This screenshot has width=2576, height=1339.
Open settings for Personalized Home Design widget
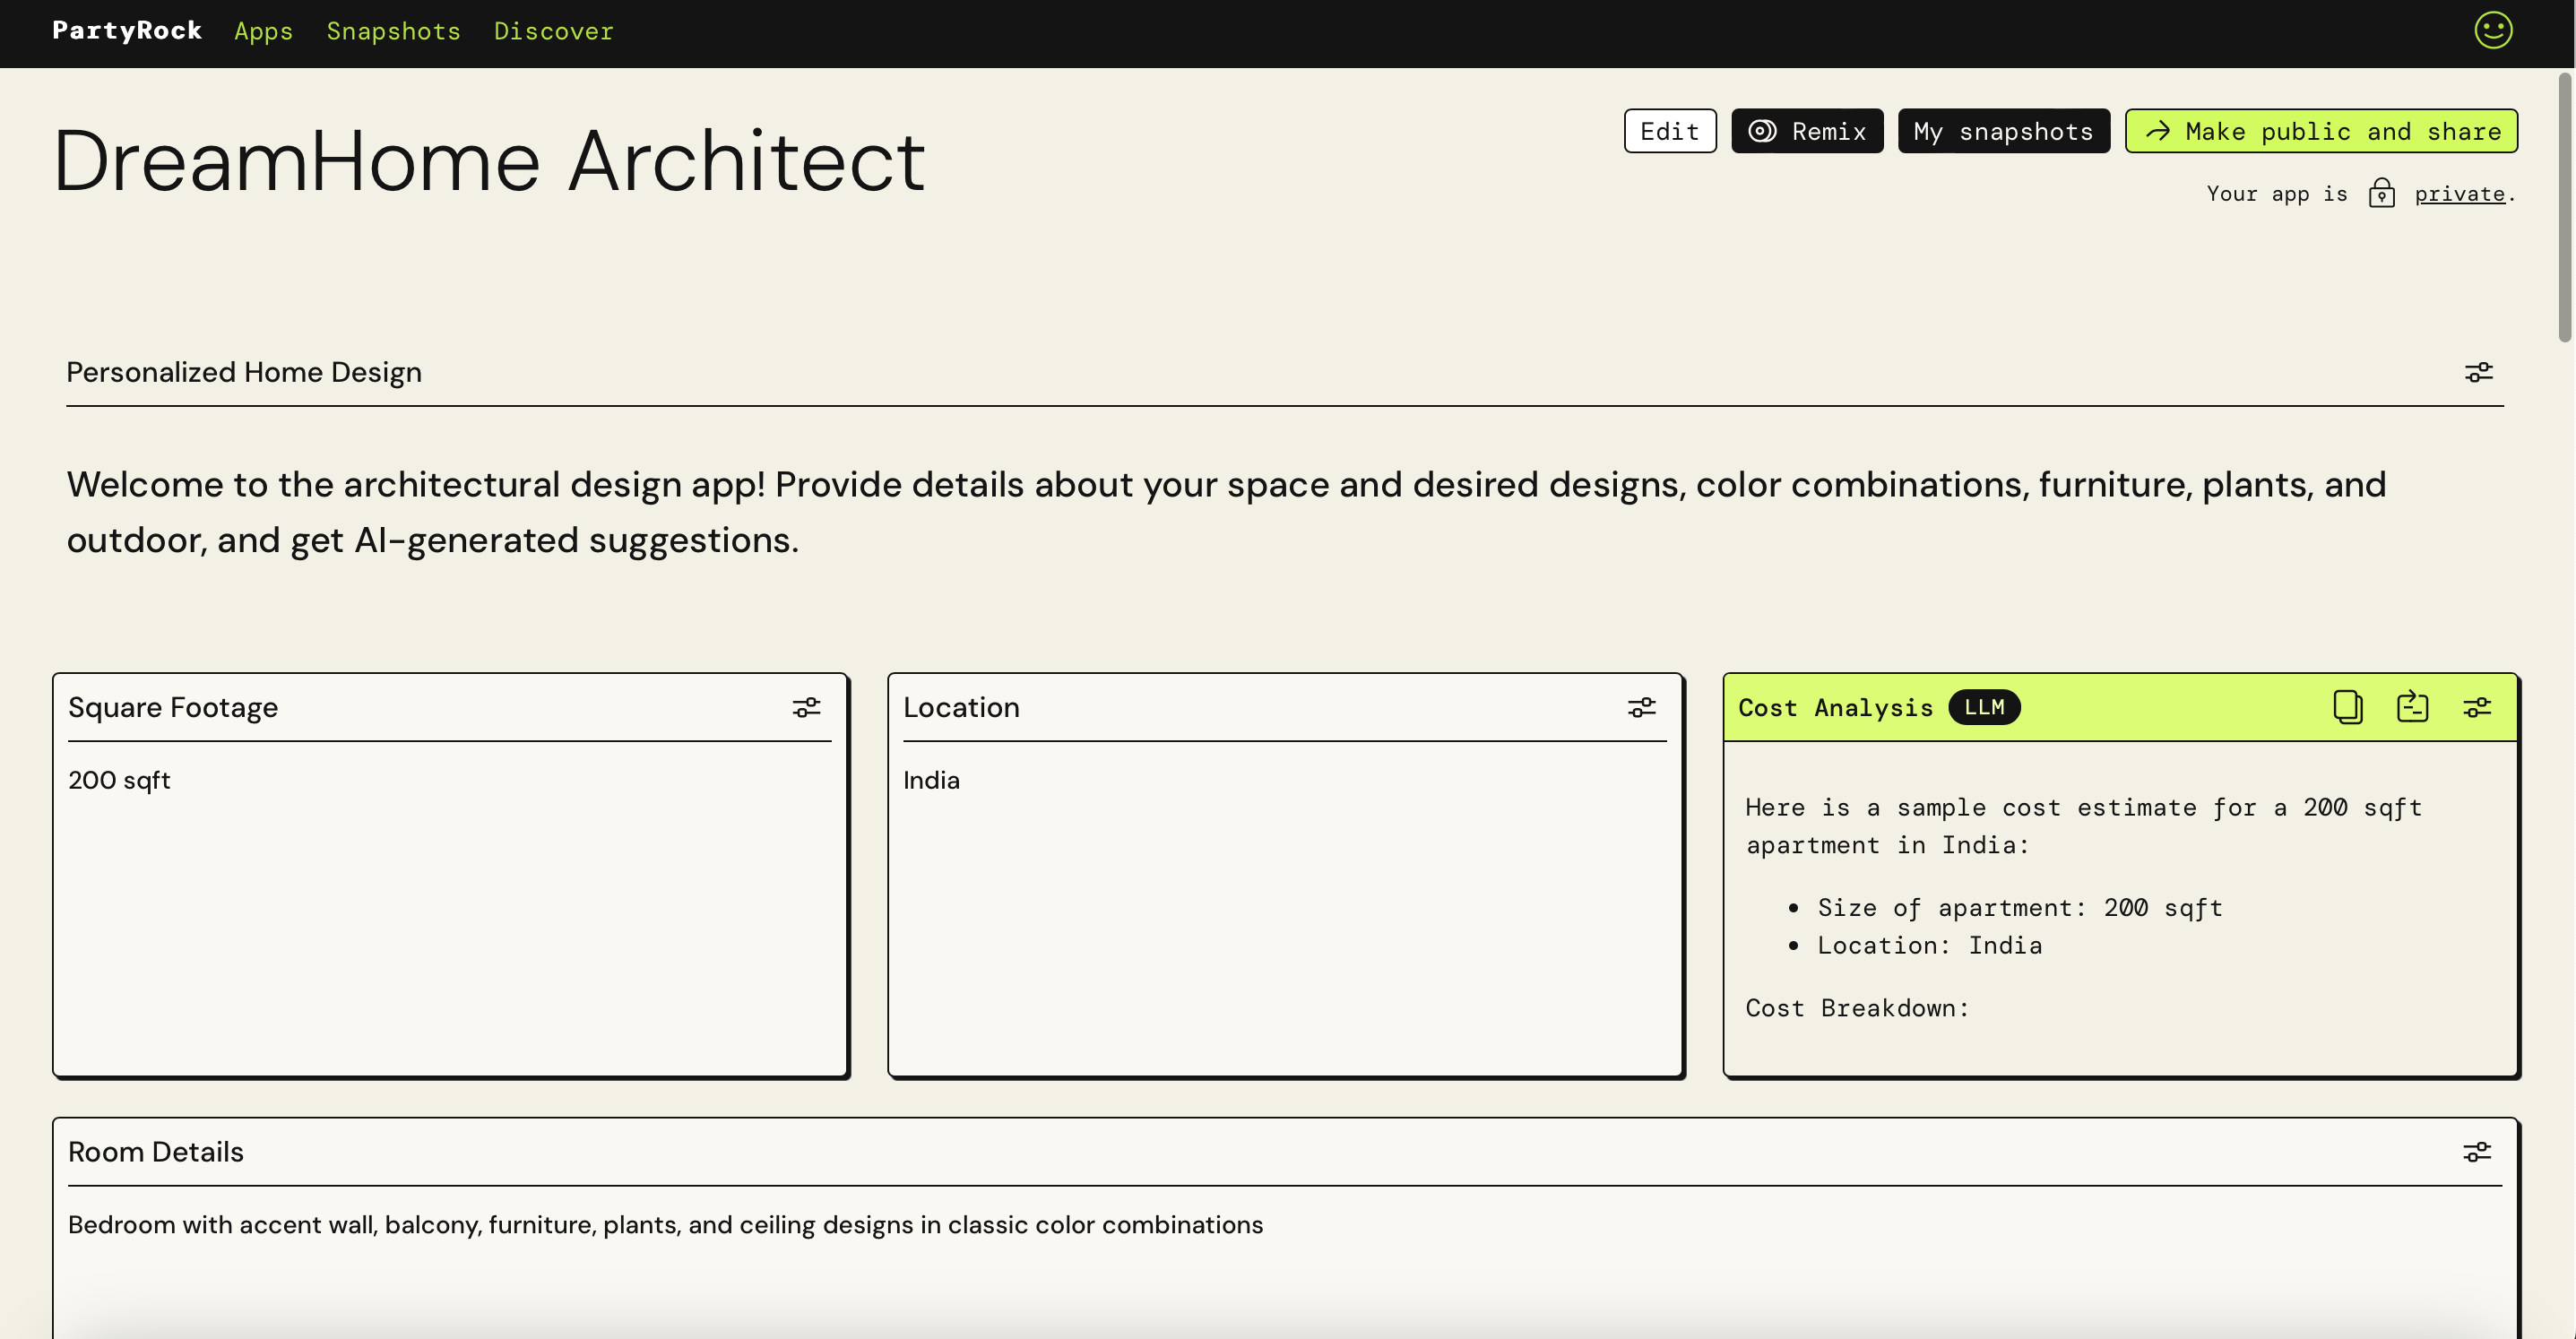point(2478,372)
